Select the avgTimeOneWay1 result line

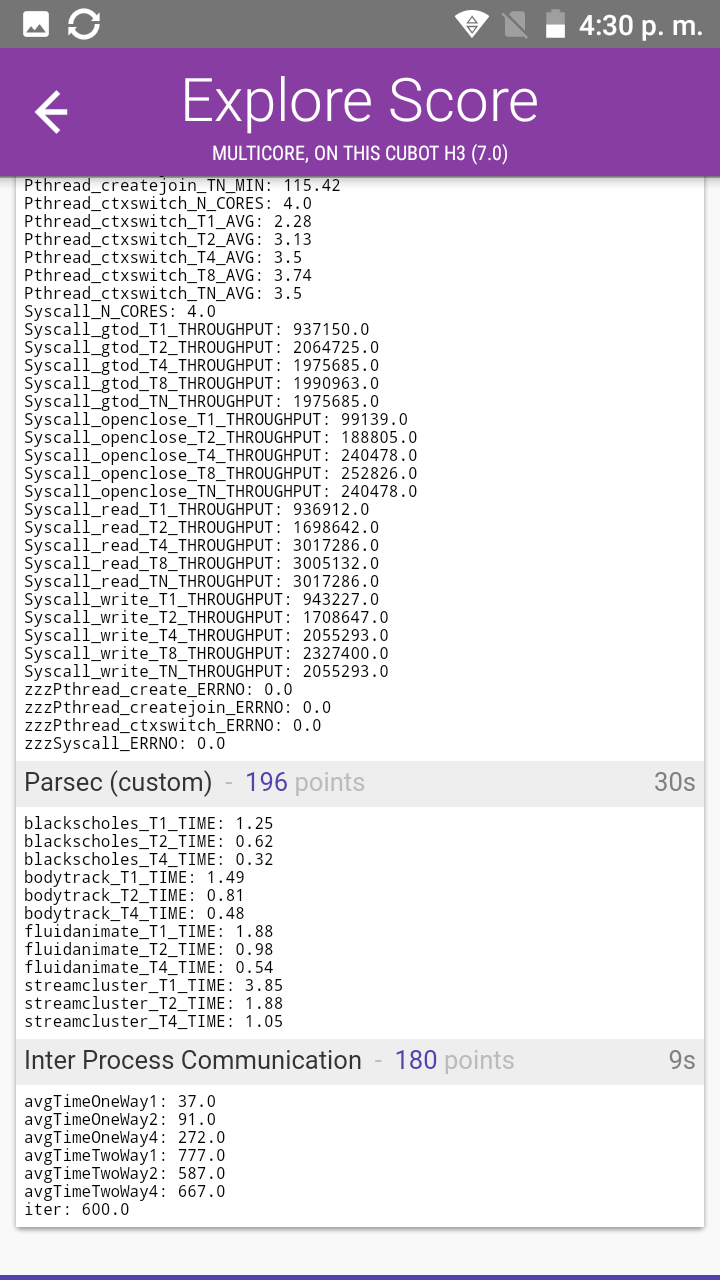[x=120, y=1101]
